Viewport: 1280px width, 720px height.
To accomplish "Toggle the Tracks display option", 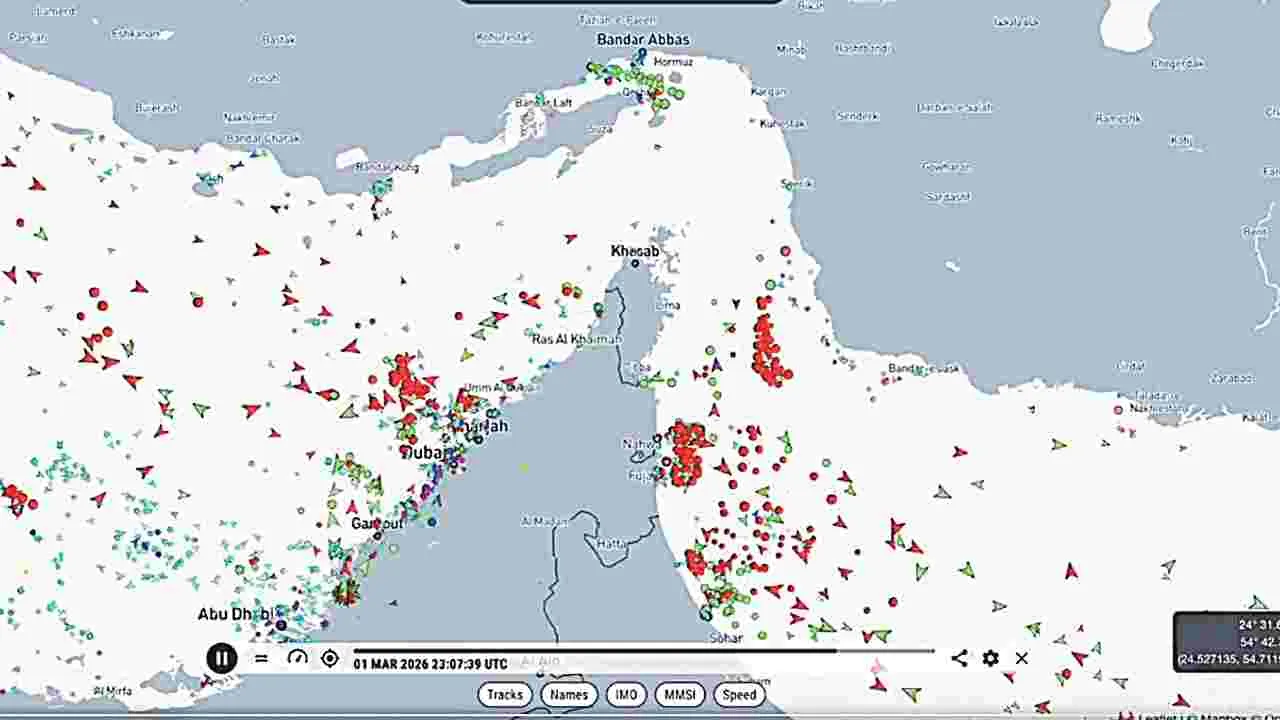I will [505, 694].
